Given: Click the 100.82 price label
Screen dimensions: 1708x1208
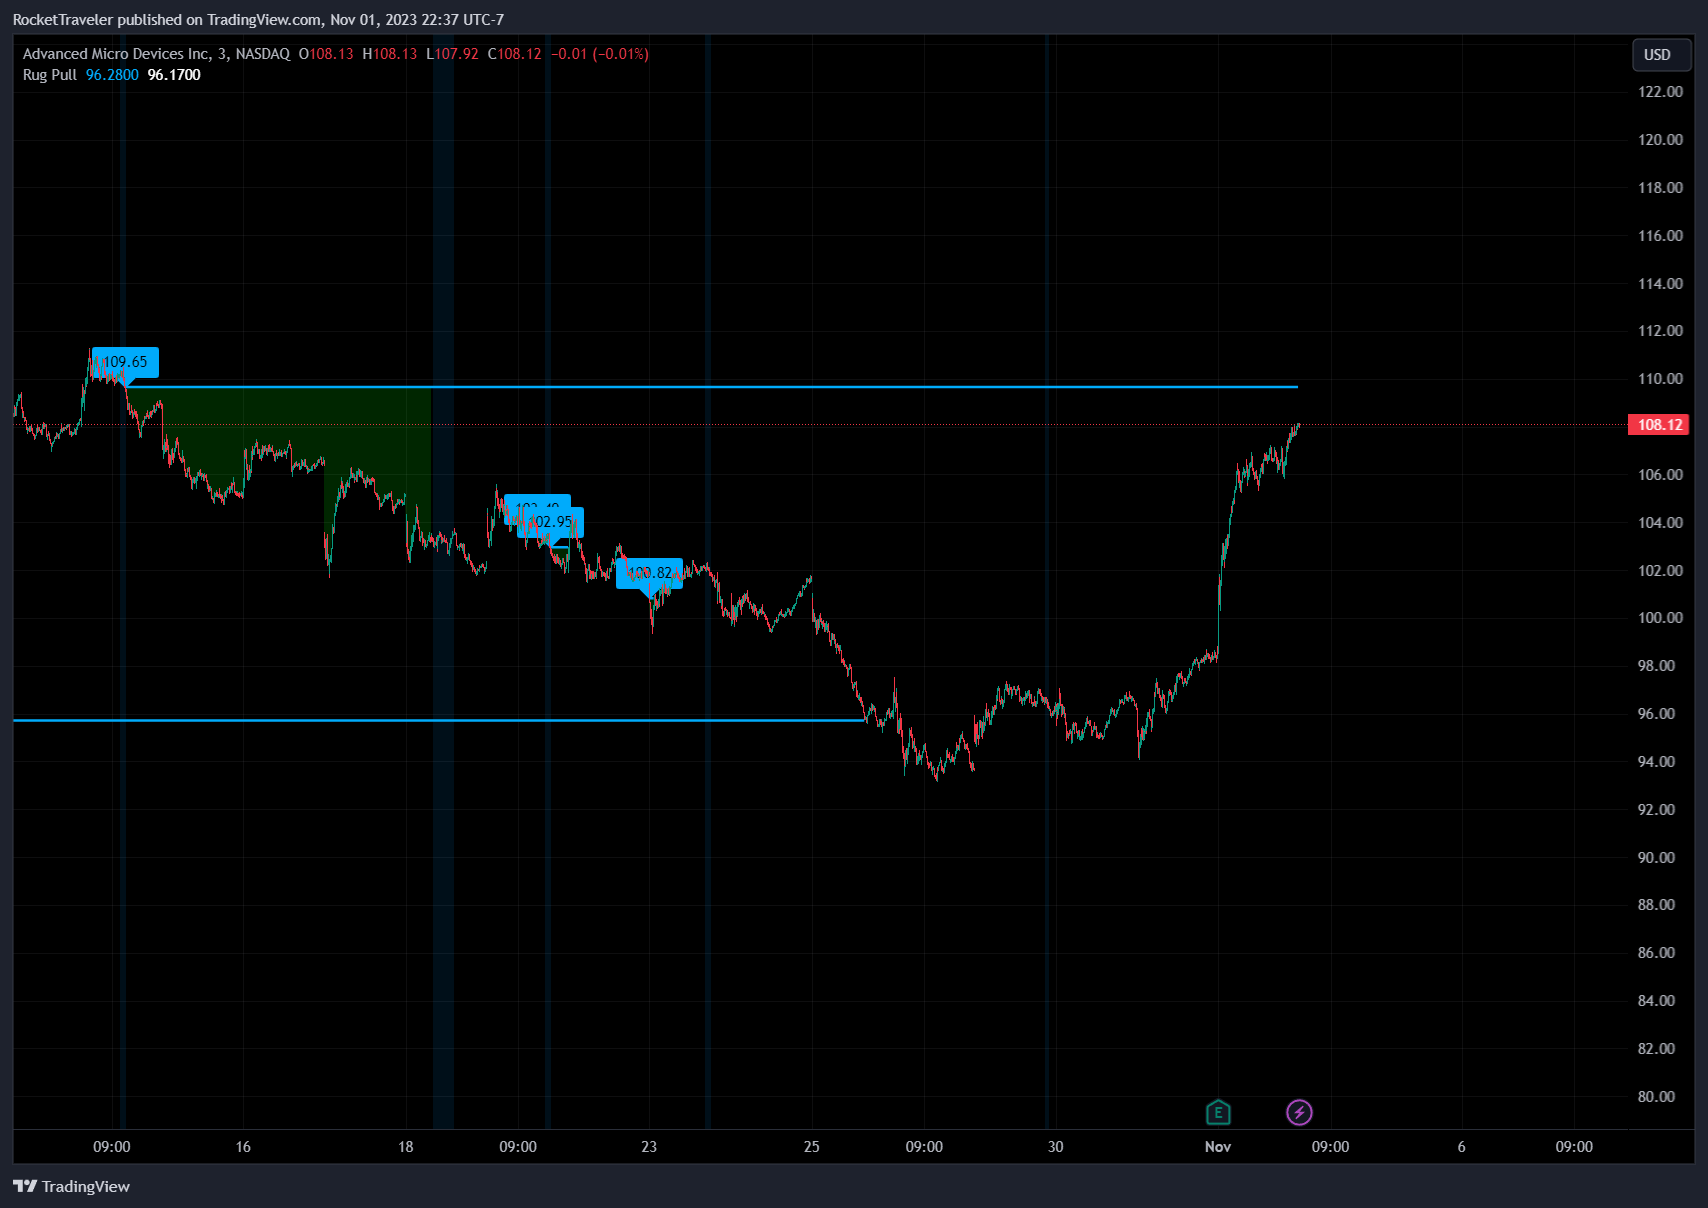Looking at the screenshot, I should click(x=650, y=573).
